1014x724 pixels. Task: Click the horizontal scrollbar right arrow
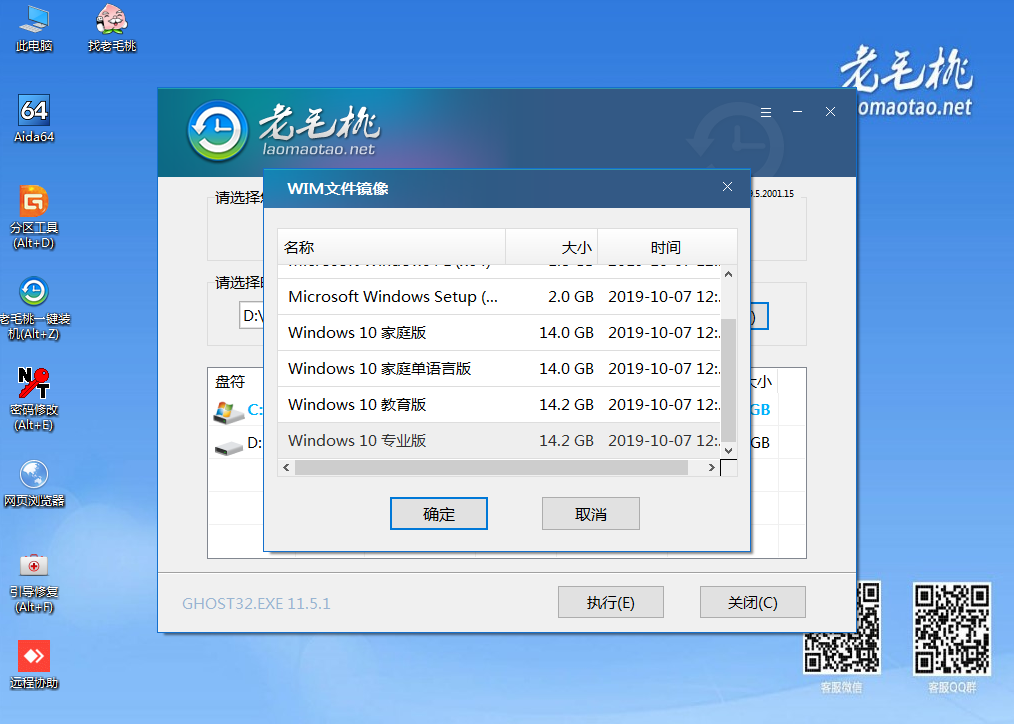[x=711, y=467]
